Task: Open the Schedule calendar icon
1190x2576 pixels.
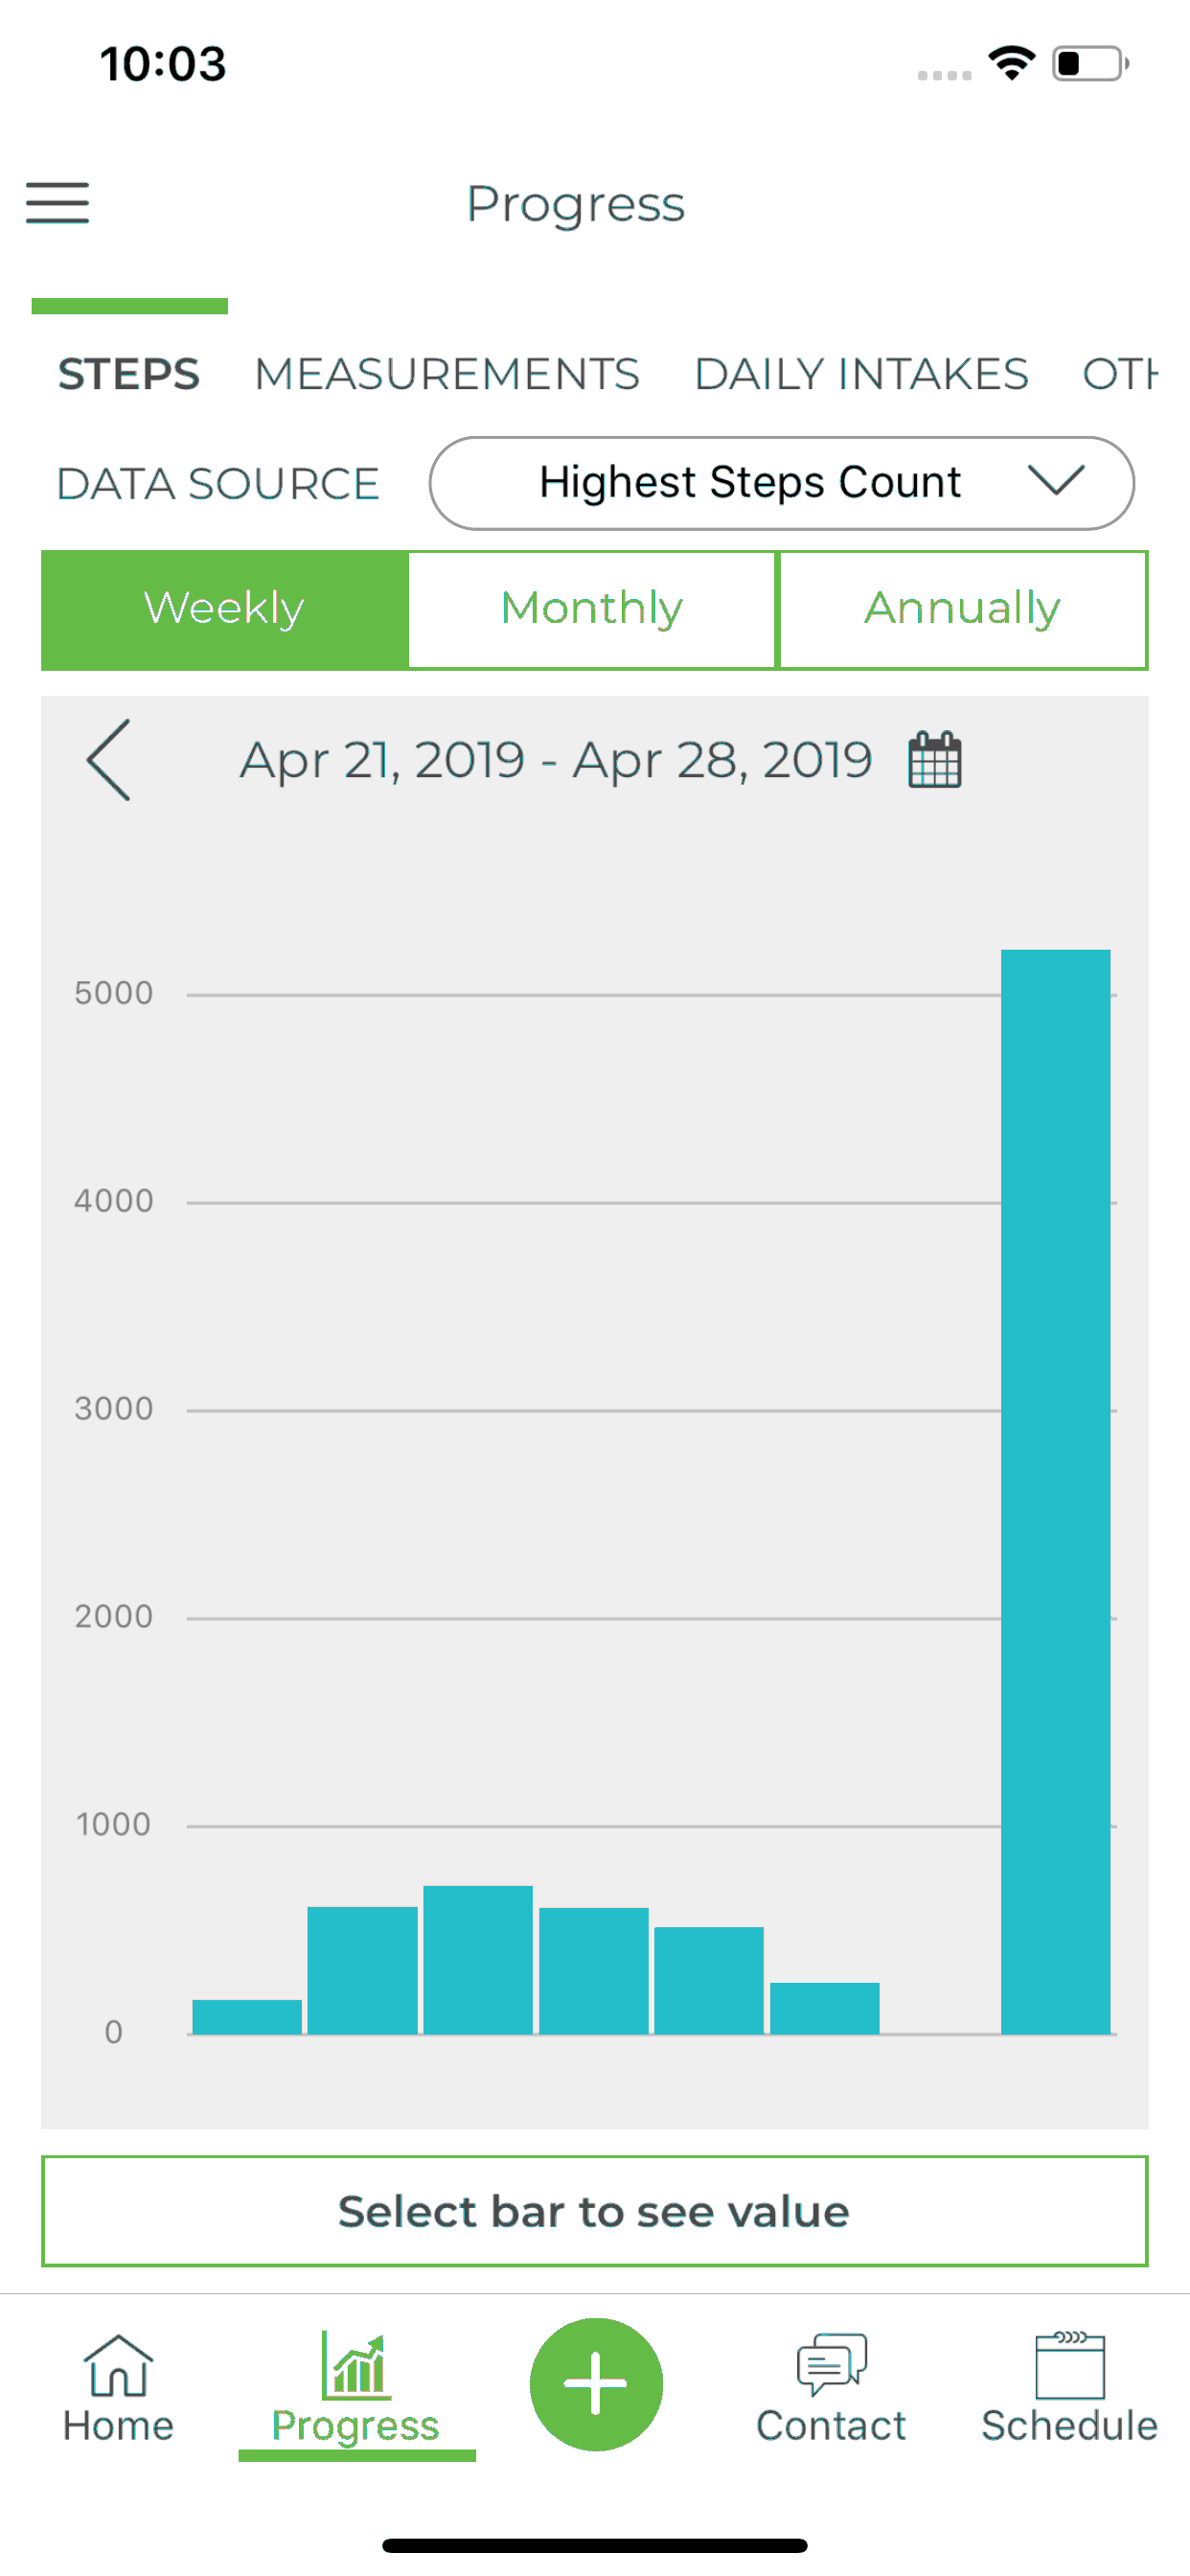Action: (x=1069, y=2366)
